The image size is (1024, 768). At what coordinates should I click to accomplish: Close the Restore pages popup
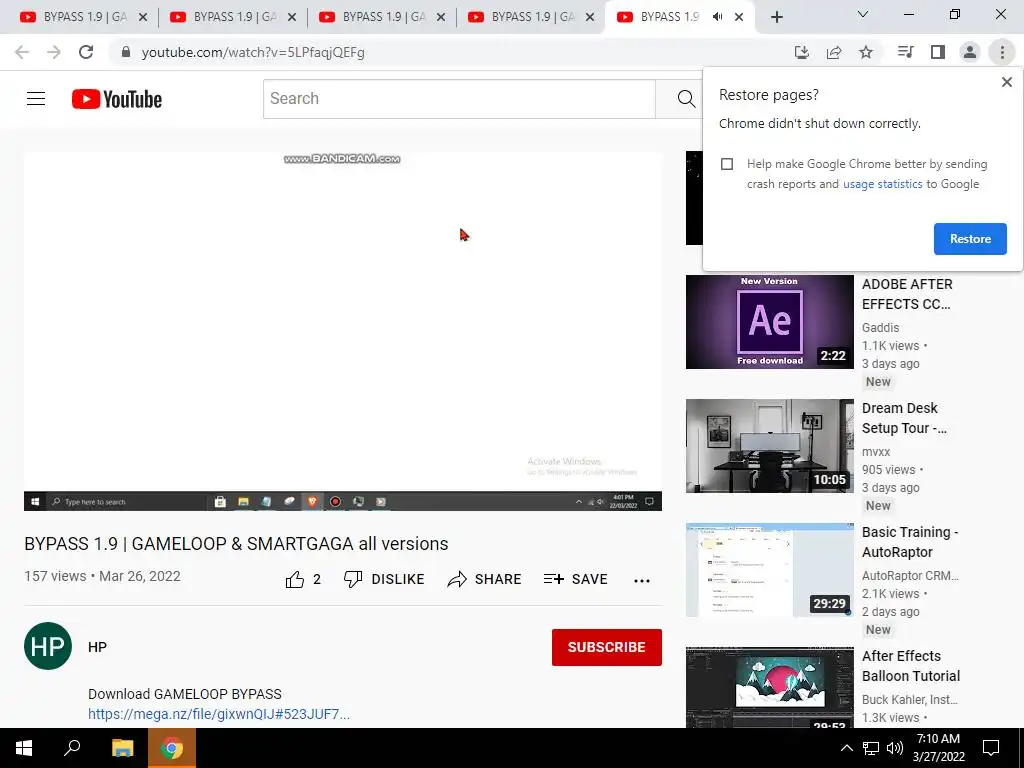[x=1006, y=82]
